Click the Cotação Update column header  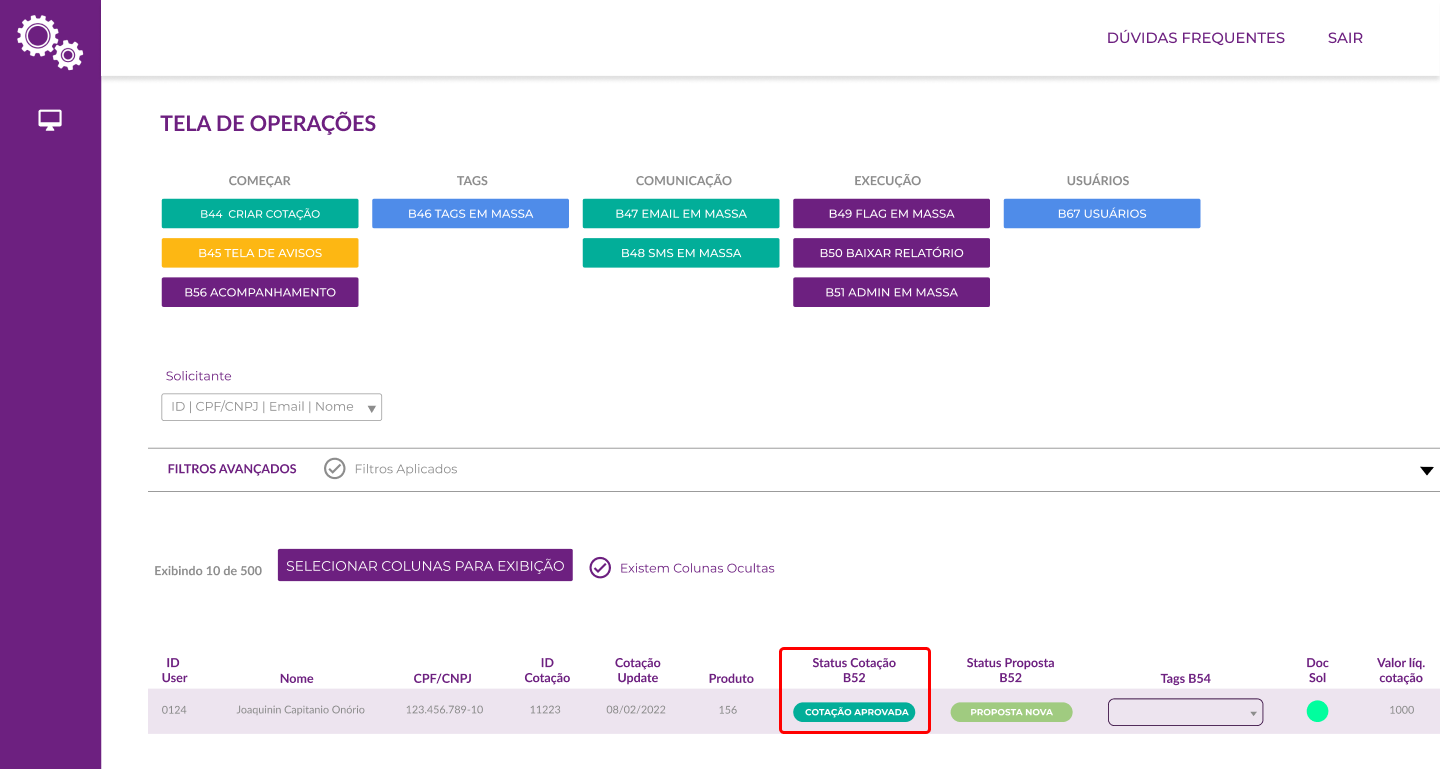(x=638, y=670)
